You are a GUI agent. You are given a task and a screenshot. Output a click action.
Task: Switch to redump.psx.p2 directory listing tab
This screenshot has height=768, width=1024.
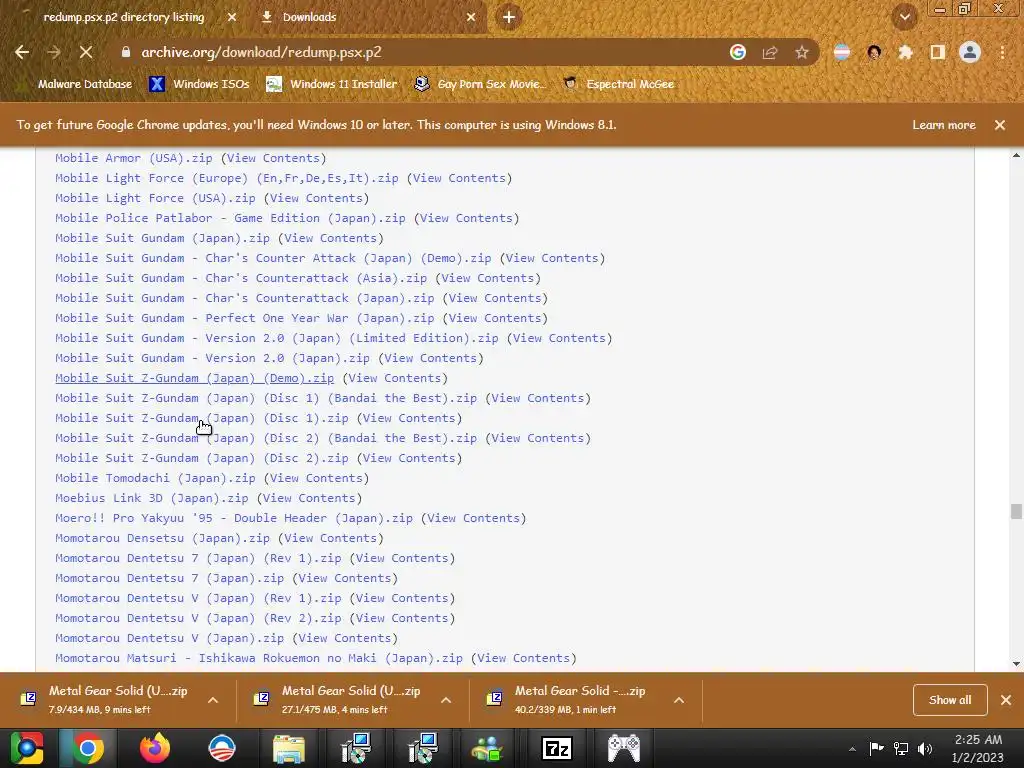[x=124, y=17]
